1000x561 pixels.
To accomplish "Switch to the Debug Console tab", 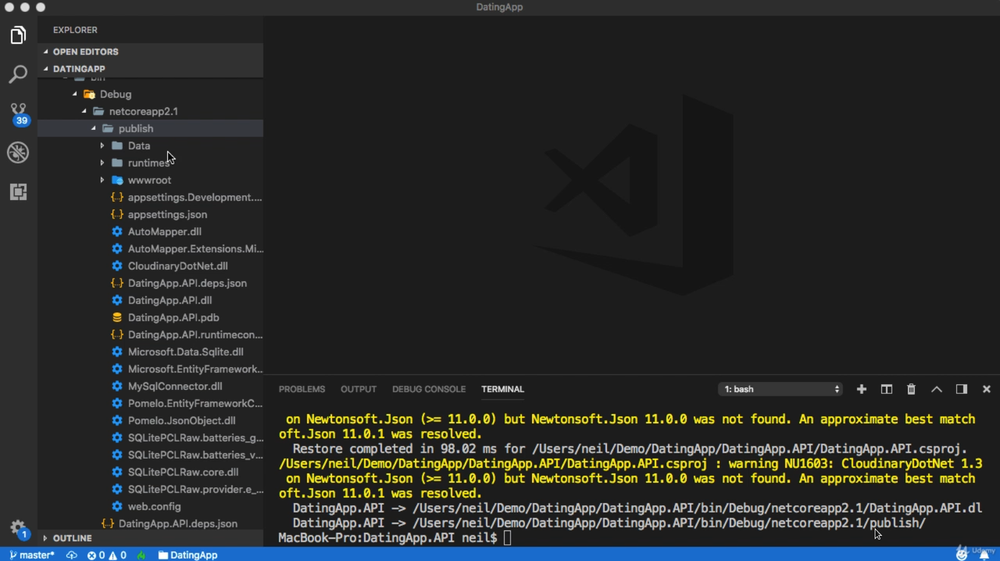I will point(429,389).
